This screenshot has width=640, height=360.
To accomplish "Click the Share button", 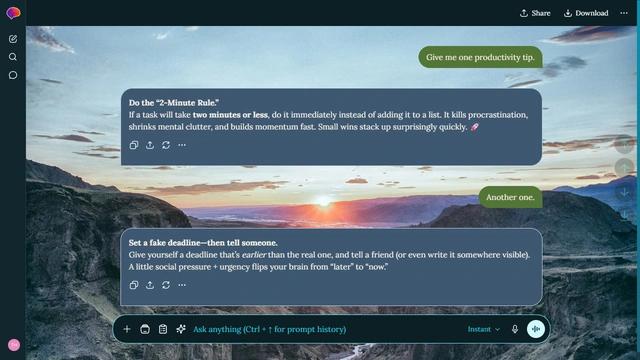I will click(x=535, y=13).
